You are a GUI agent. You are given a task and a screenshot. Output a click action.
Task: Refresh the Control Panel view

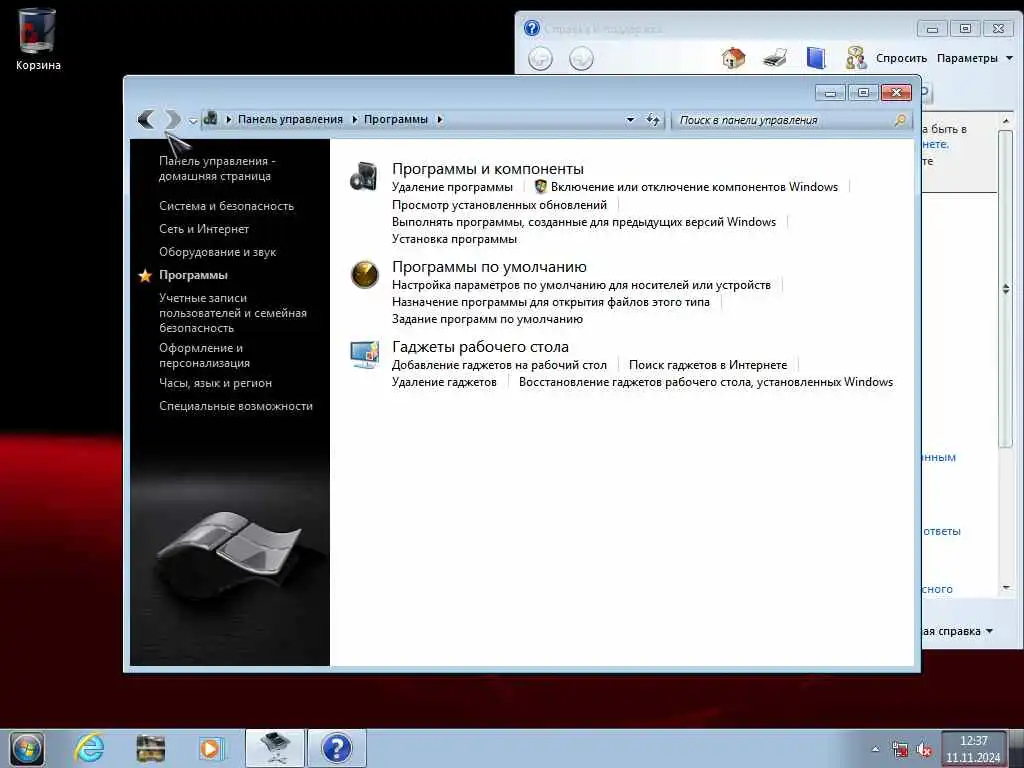(652, 120)
